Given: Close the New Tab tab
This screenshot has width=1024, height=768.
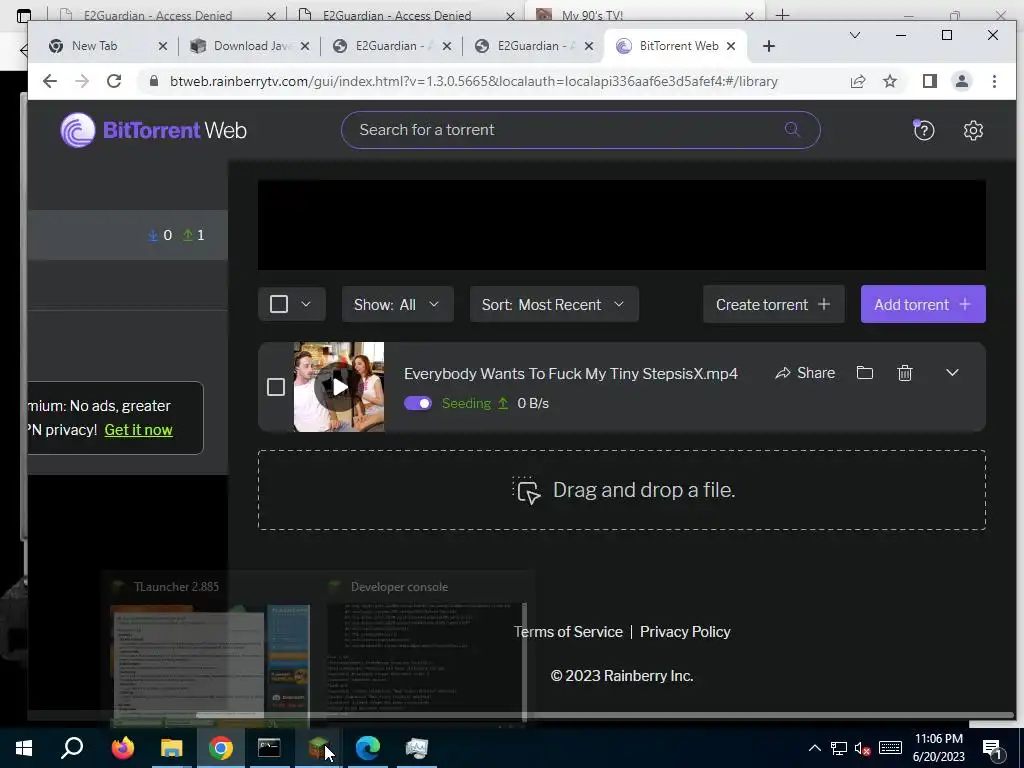Looking at the screenshot, I should tap(163, 46).
